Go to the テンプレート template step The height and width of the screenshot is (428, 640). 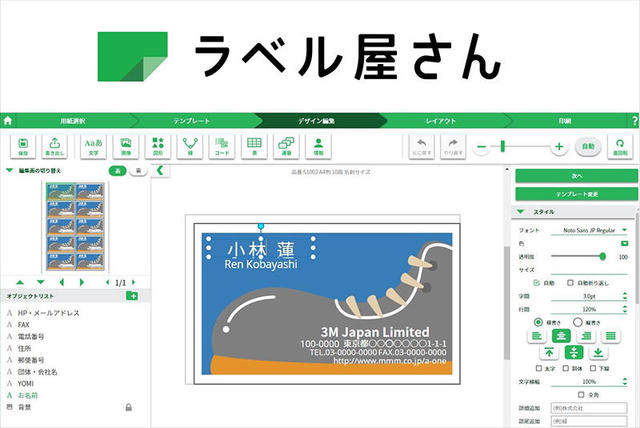coord(192,121)
